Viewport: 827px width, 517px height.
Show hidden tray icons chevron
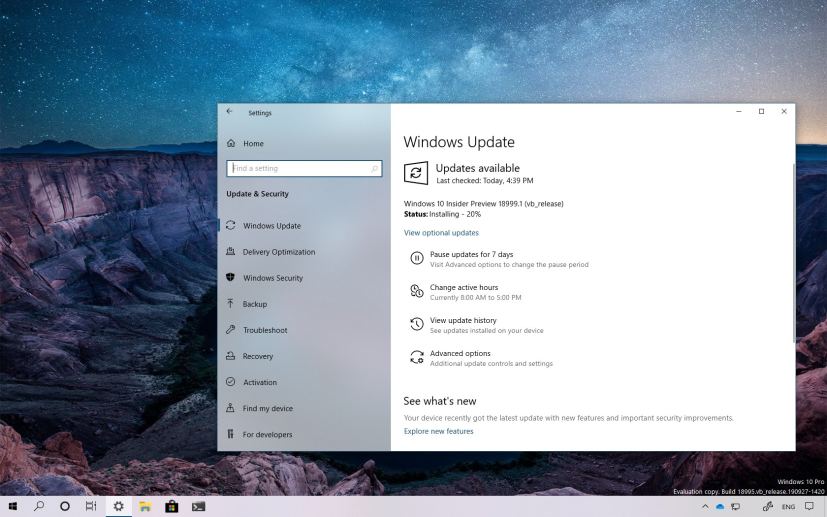705,506
